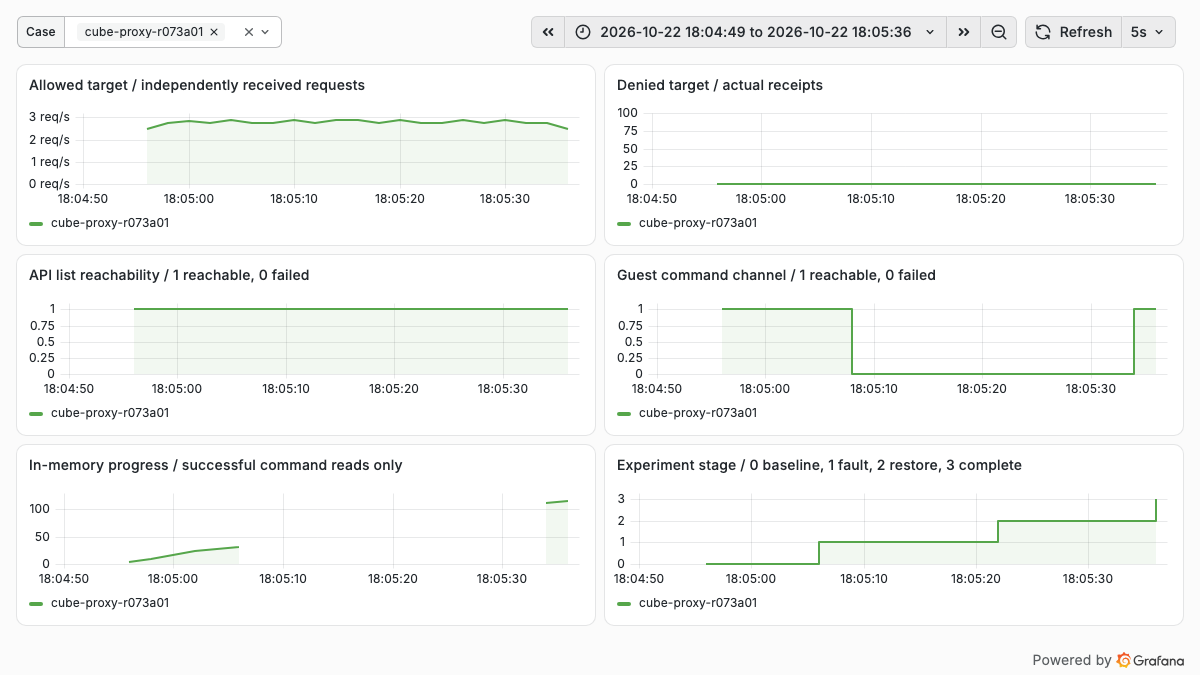Open the Allowed target panel title
Image resolution: width=1200 pixels, height=675 pixels.
(197, 85)
